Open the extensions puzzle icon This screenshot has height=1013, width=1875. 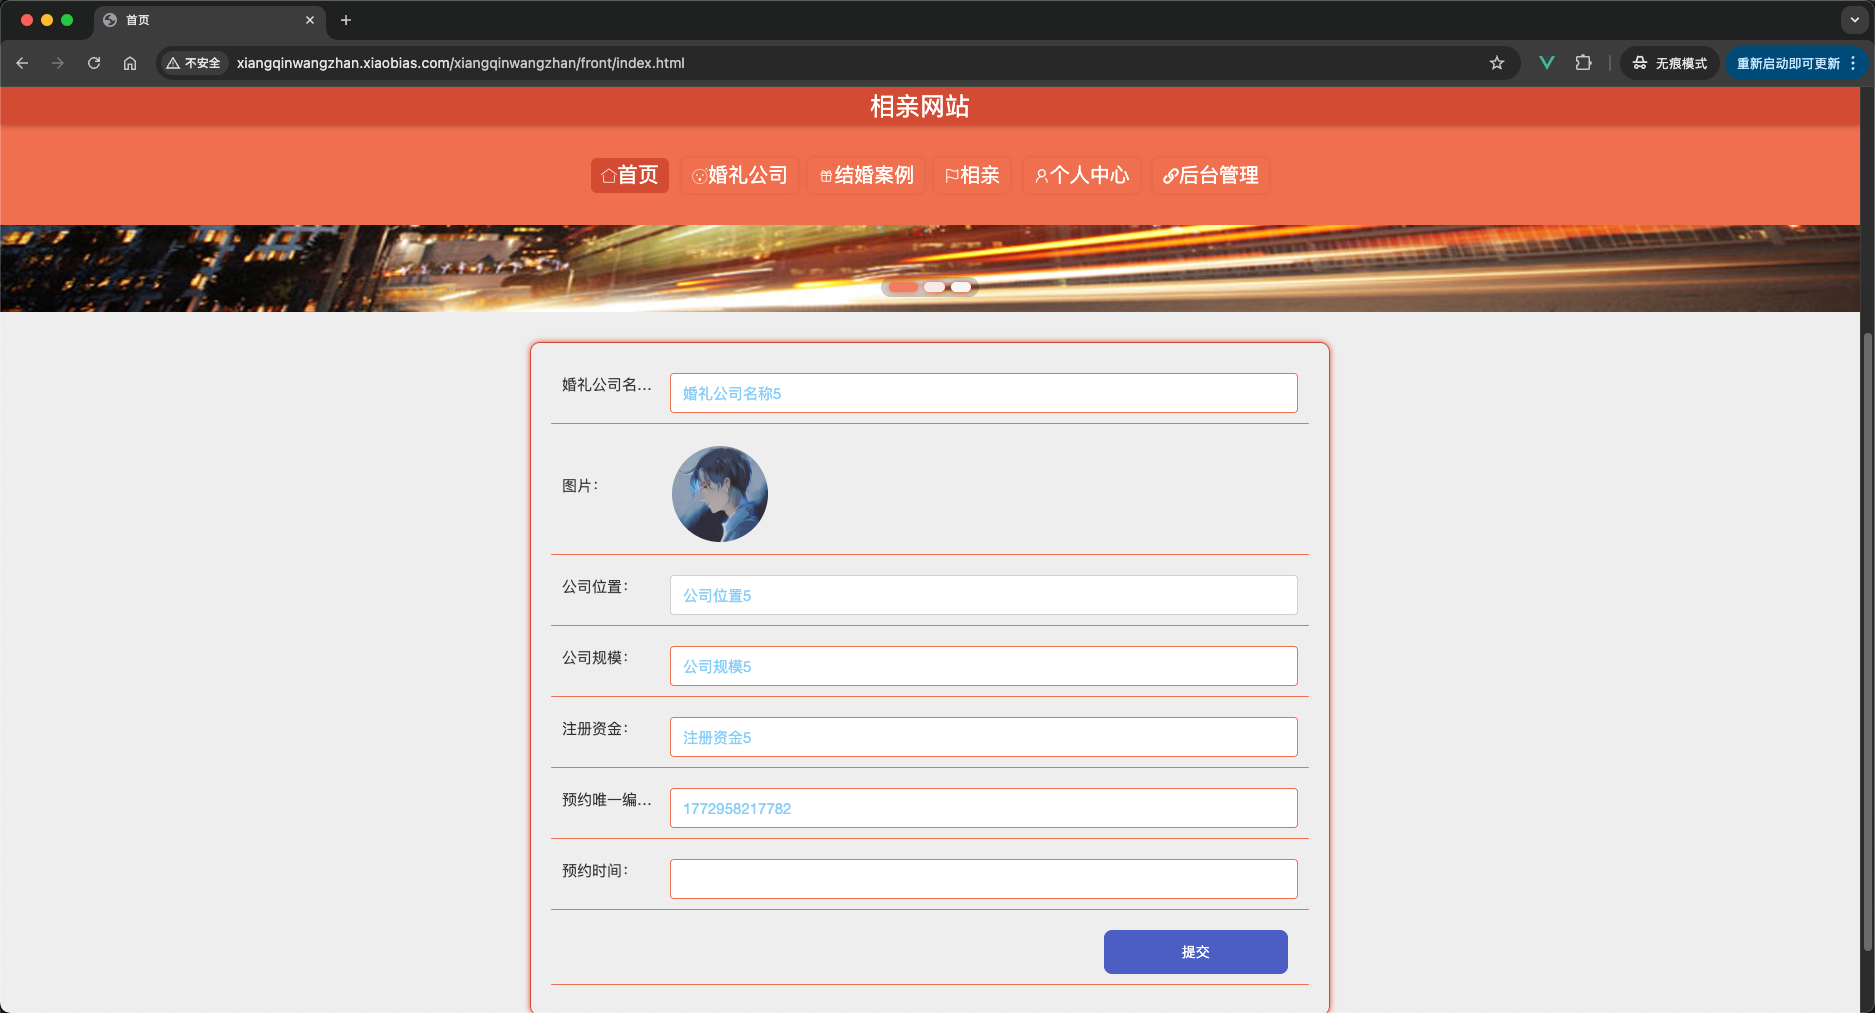1583,63
